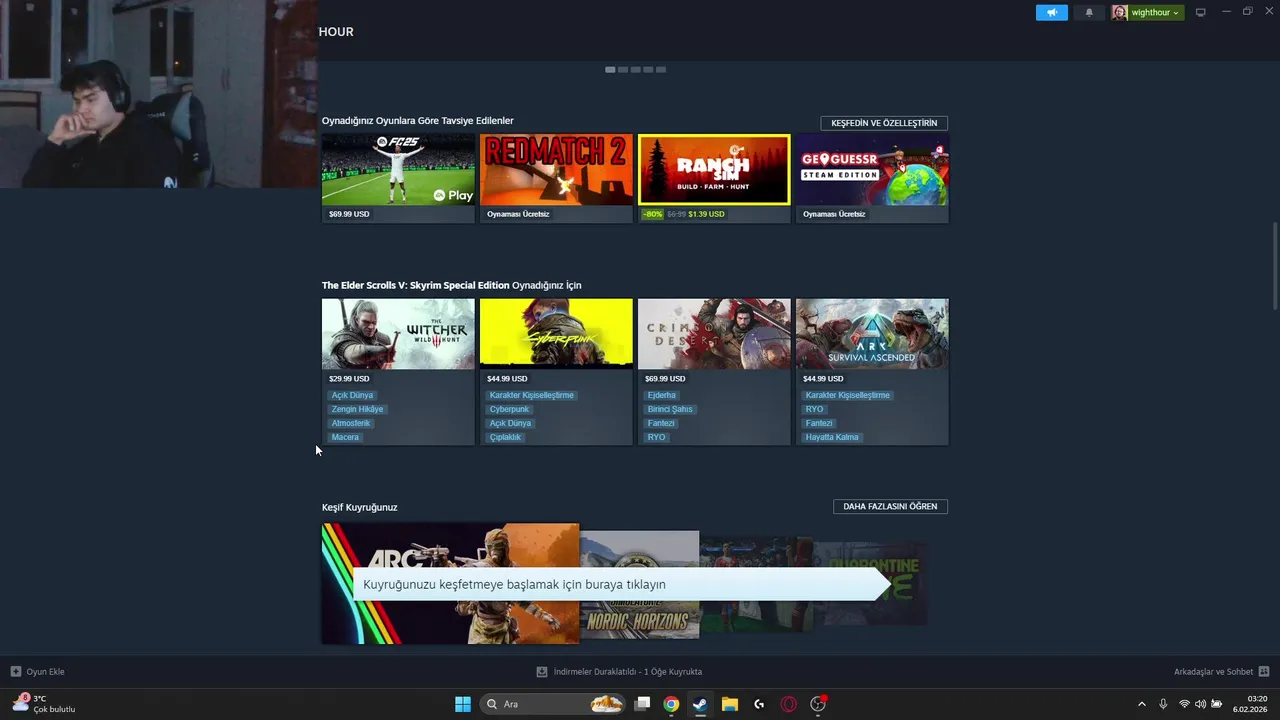Image resolution: width=1280 pixels, height=720 pixels.
Task: Select the last carousel page dot
Action: [x=661, y=69]
